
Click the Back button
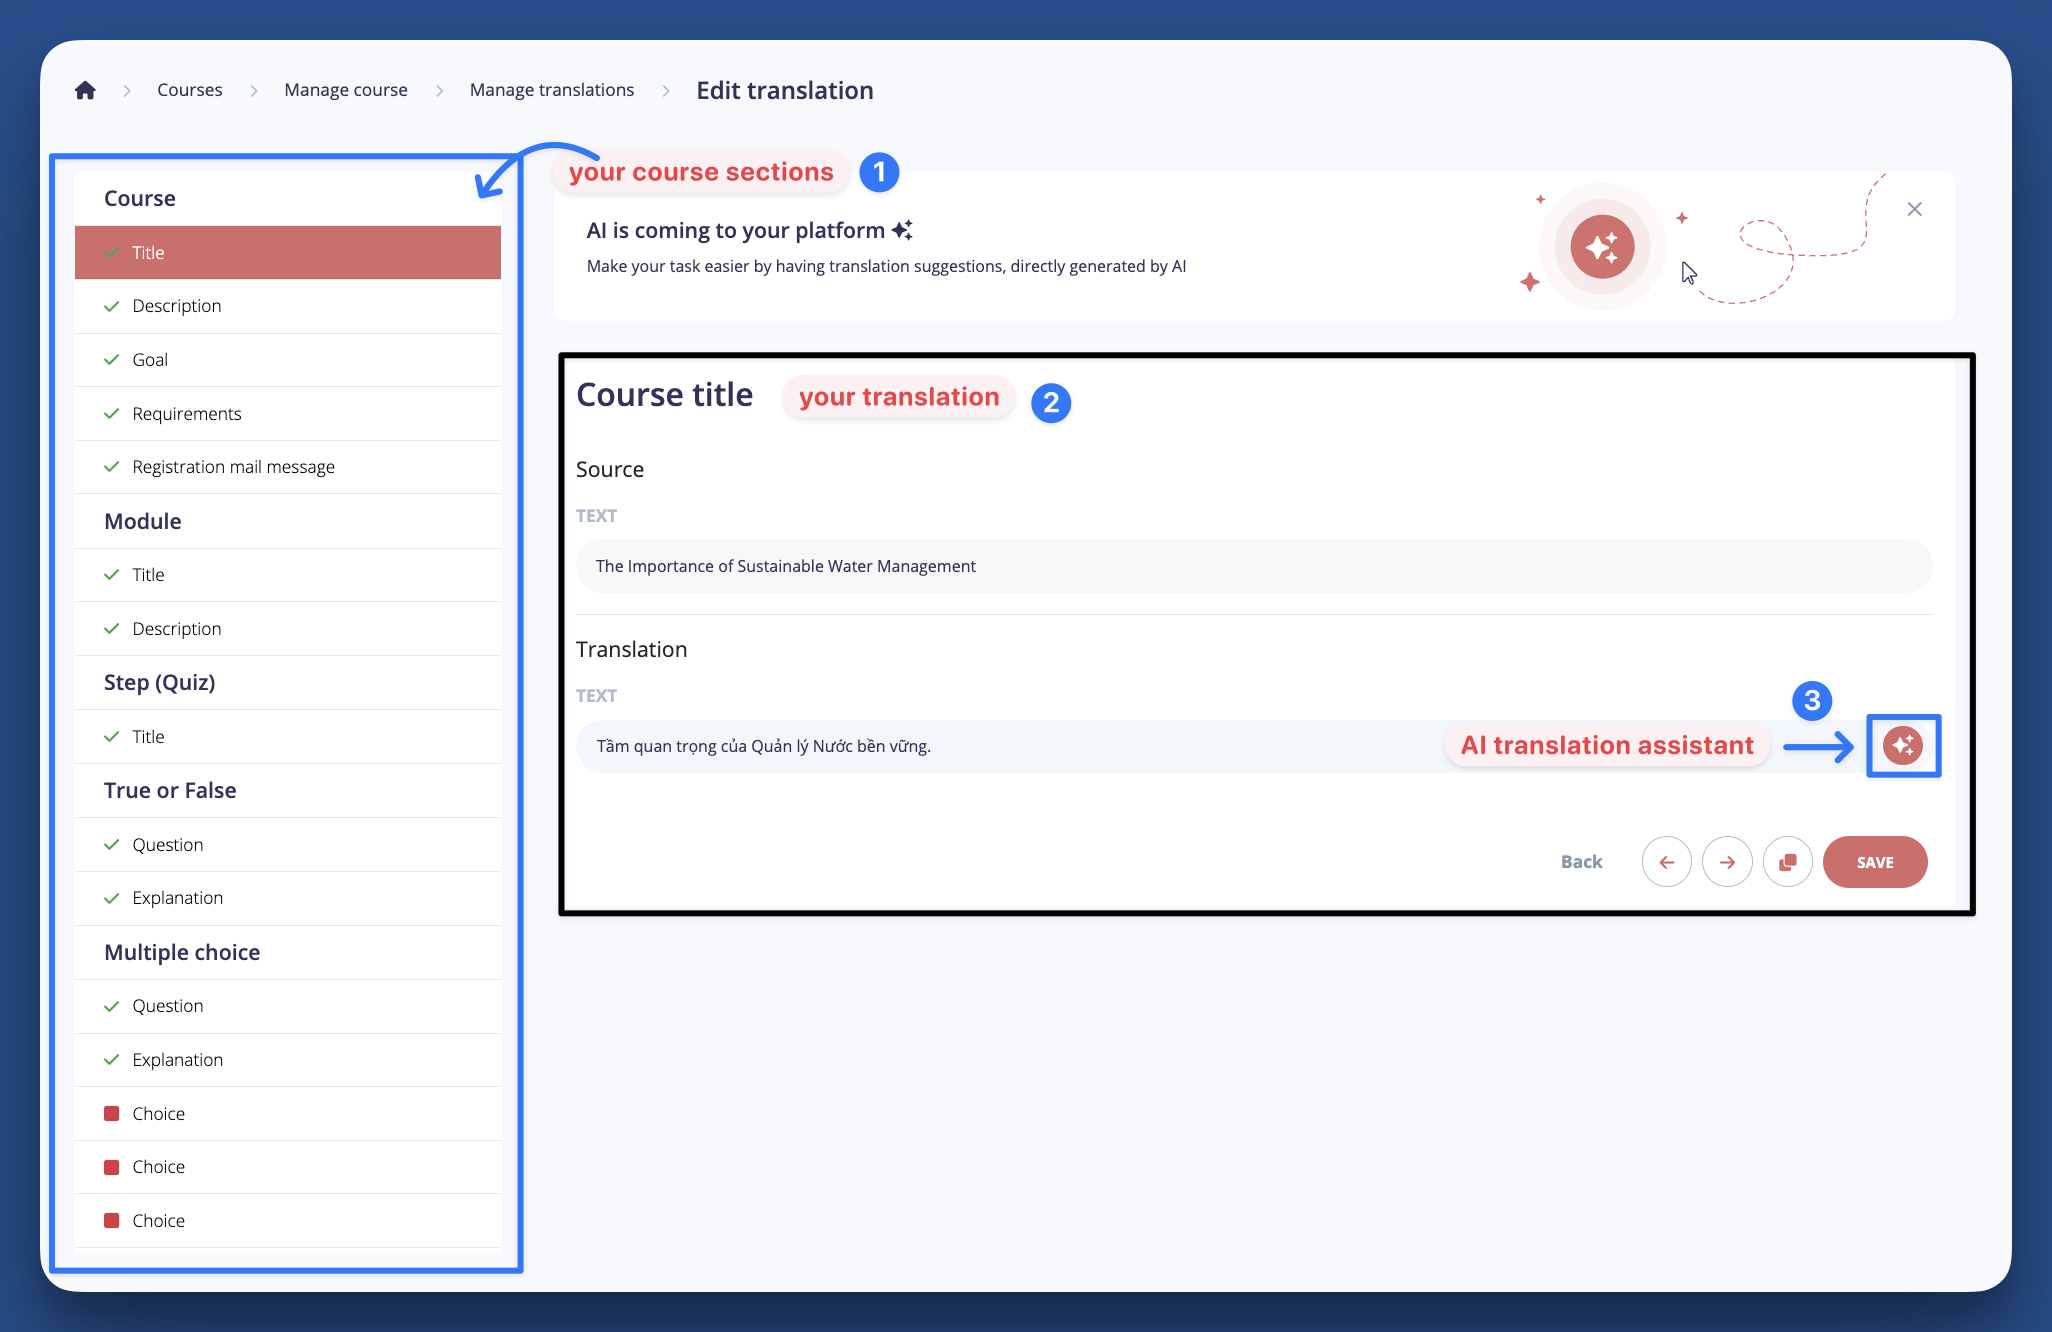pyautogui.click(x=1581, y=862)
